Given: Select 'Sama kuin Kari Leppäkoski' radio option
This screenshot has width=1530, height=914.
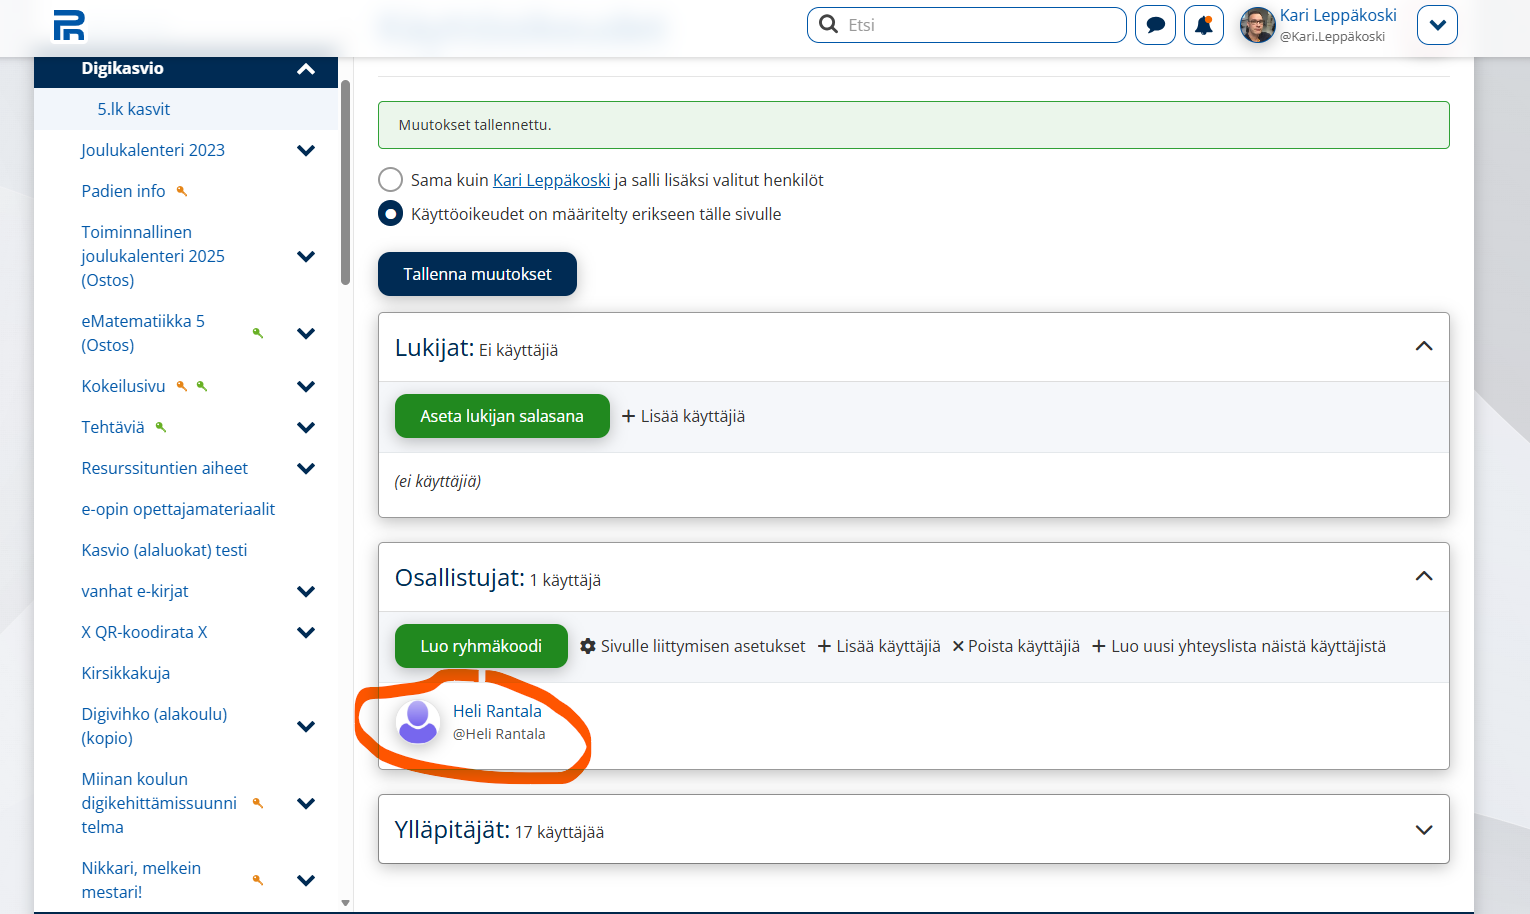Looking at the screenshot, I should coord(390,180).
